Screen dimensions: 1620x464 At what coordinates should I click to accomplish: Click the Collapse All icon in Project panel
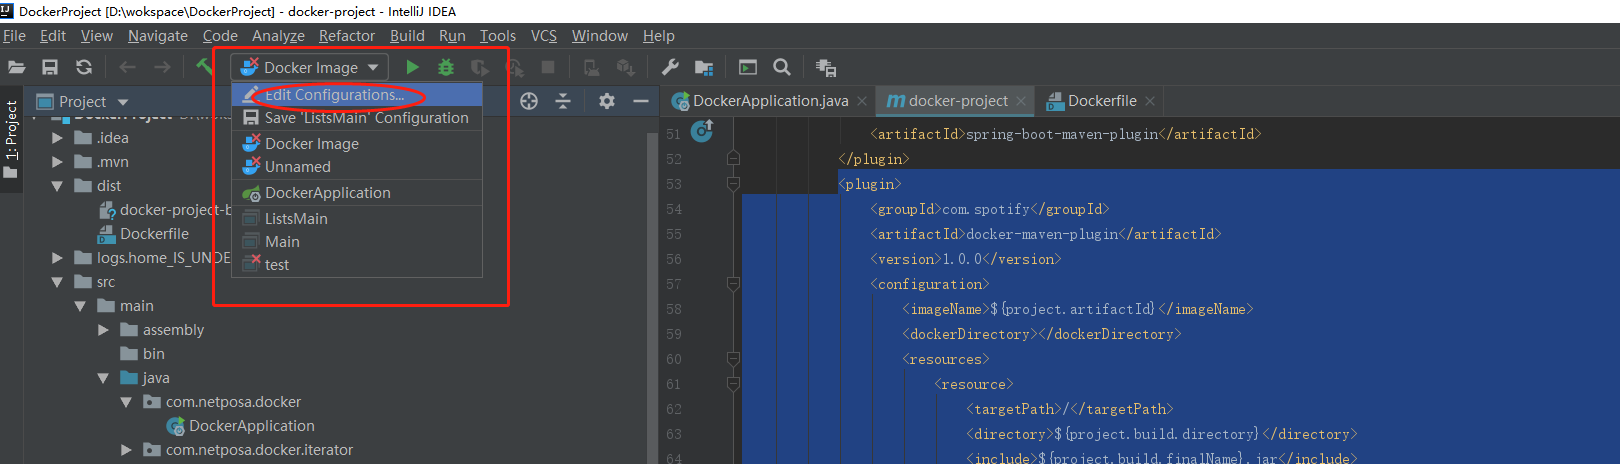click(563, 101)
